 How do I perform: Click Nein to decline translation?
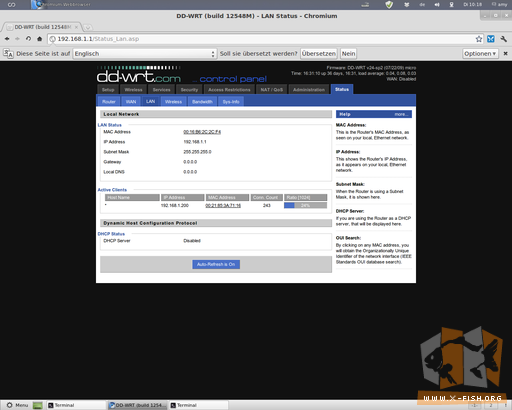click(348, 54)
